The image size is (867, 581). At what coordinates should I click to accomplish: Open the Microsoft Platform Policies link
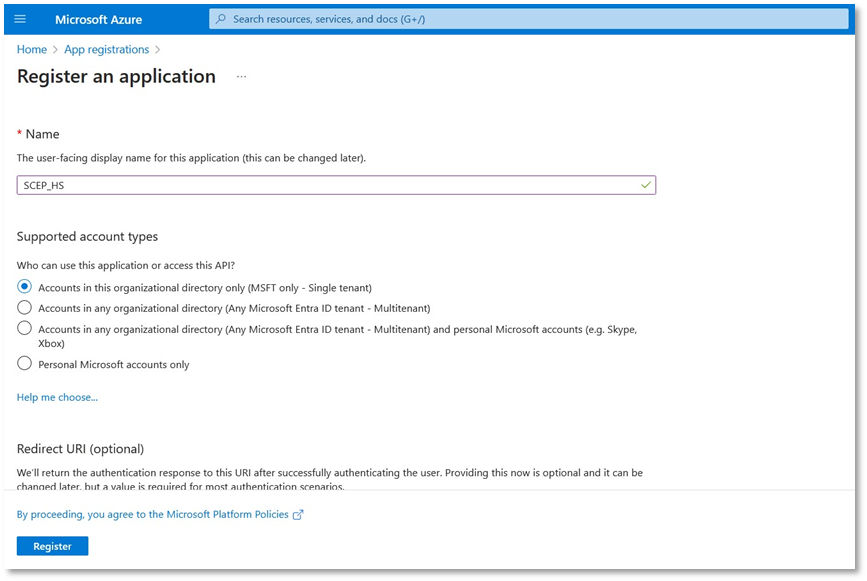pos(152,515)
